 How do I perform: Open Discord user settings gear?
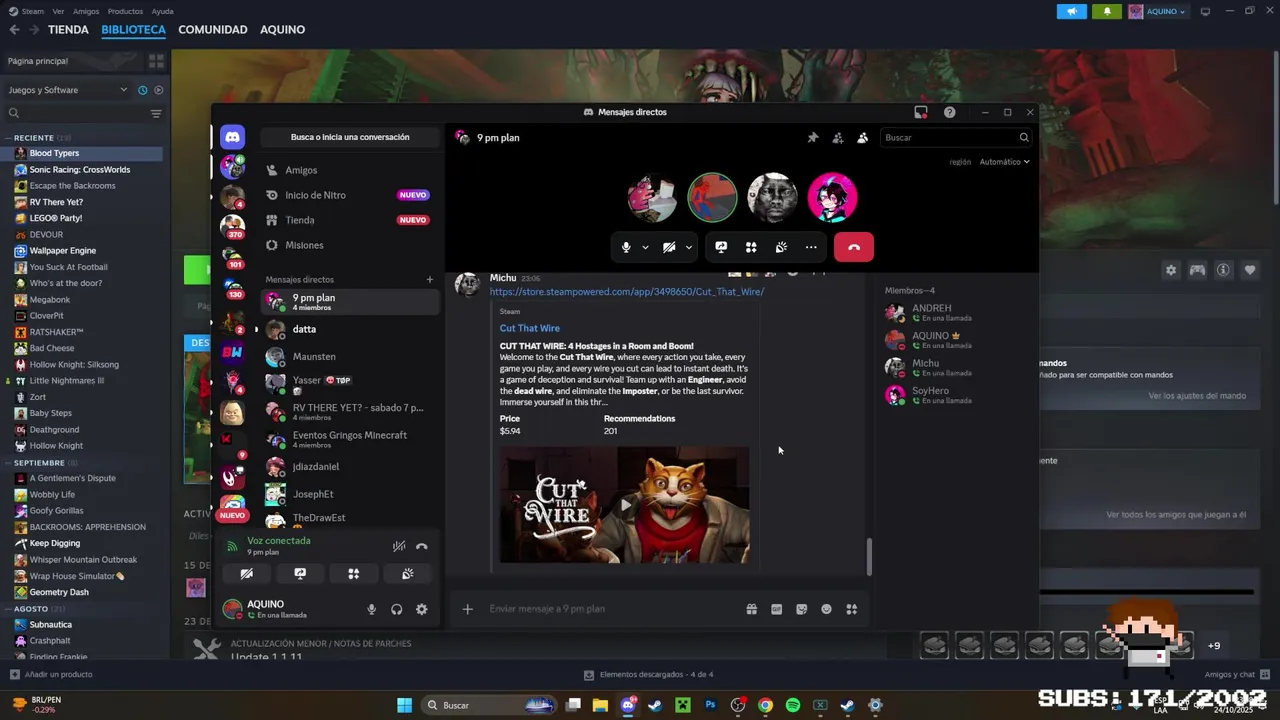pyautogui.click(x=422, y=609)
